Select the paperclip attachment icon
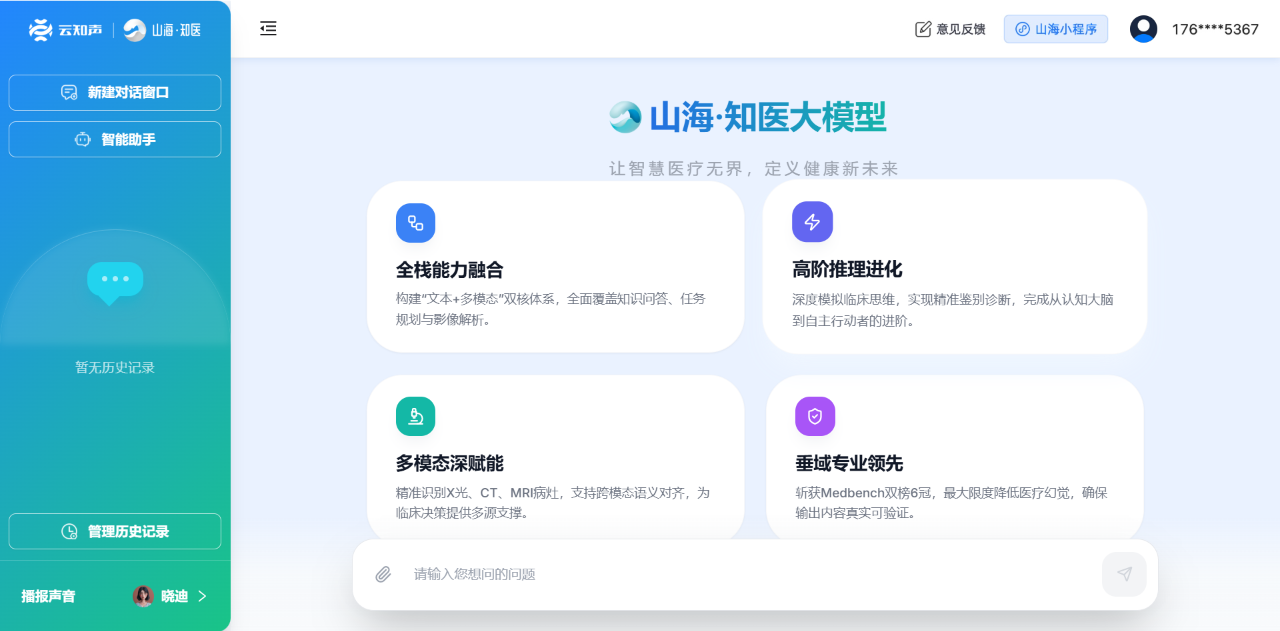This screenshot has height=631, width=1280. [381, 574]
